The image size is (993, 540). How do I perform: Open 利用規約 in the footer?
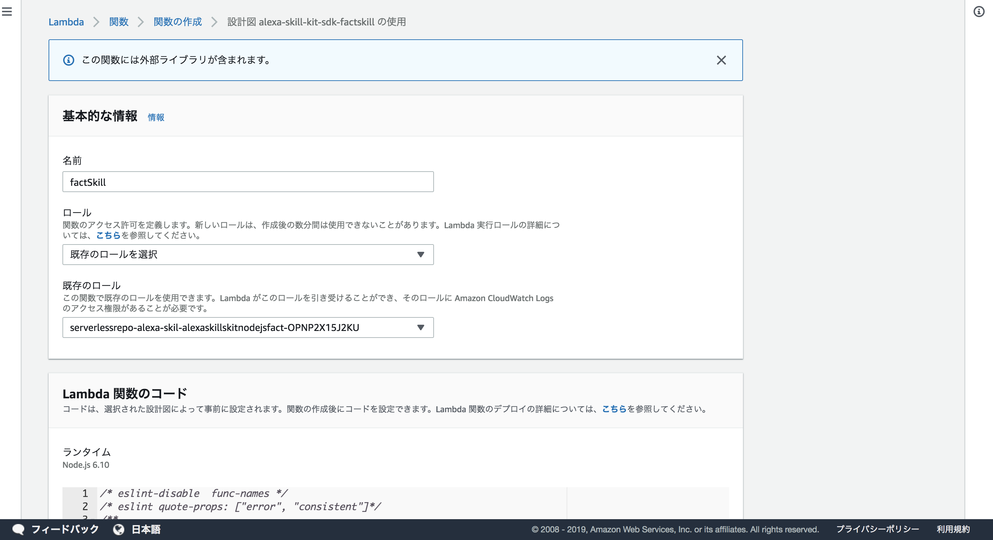[953, 529]
